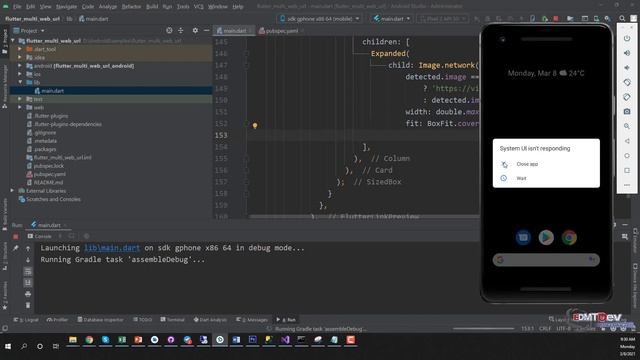The image size is (640, 360).
Task: Lower the emulator volume with volume down icon
Action: coord(627,68)
